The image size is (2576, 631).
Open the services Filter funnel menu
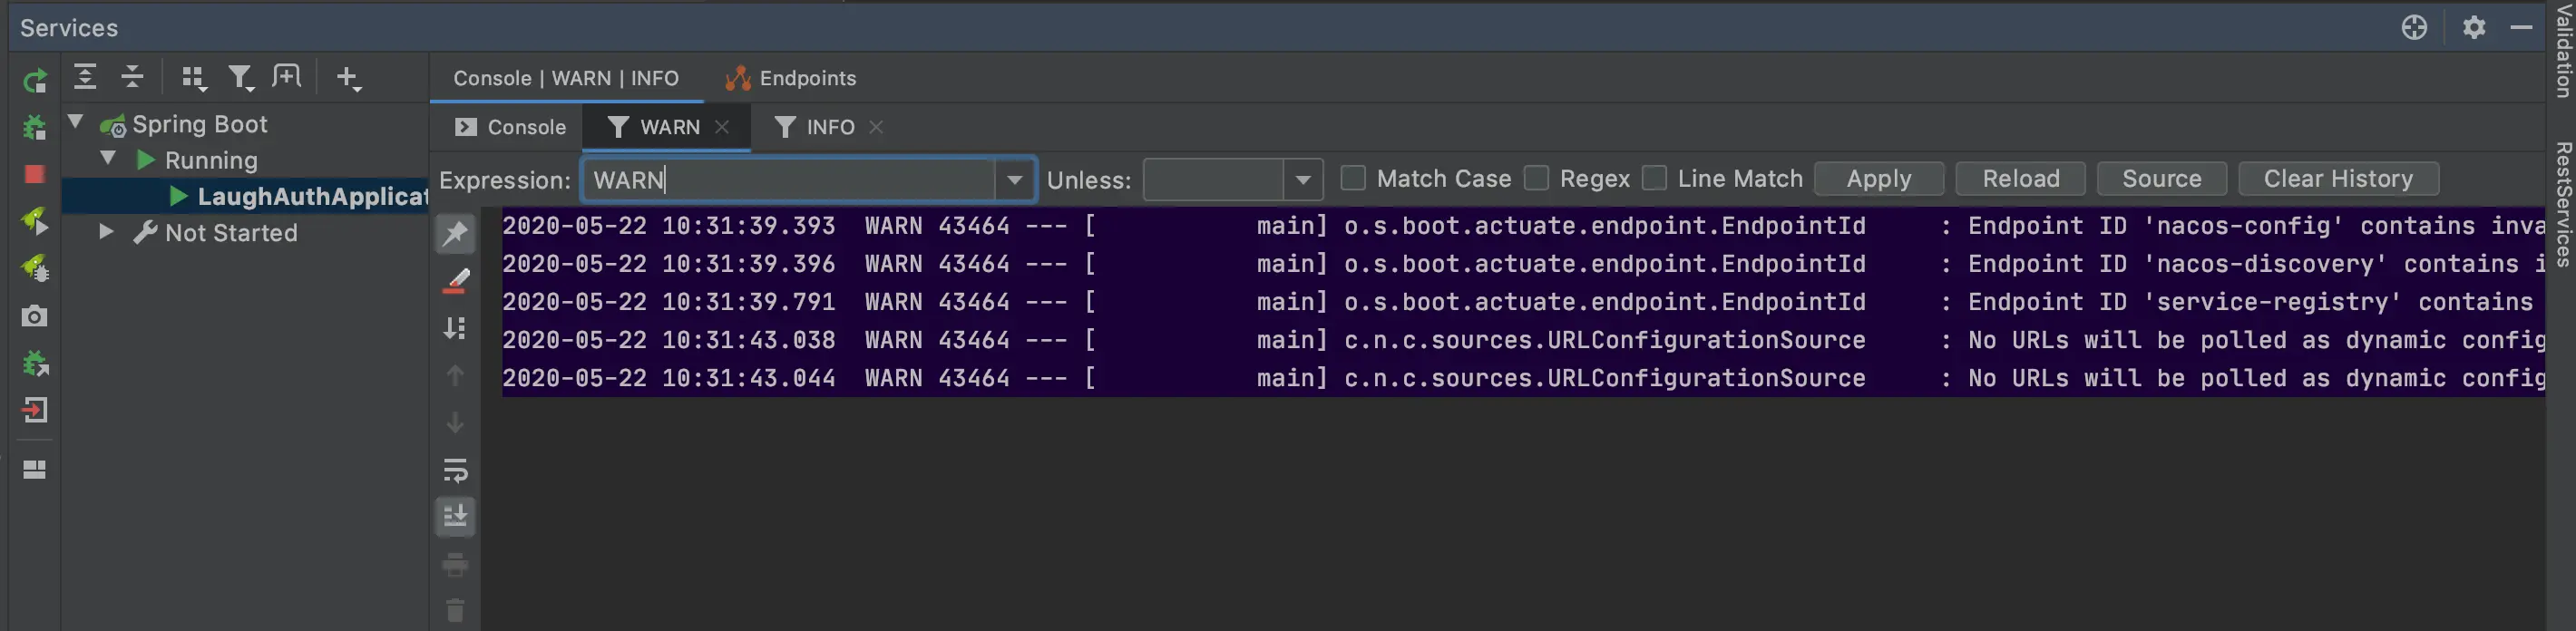(240, 77)
